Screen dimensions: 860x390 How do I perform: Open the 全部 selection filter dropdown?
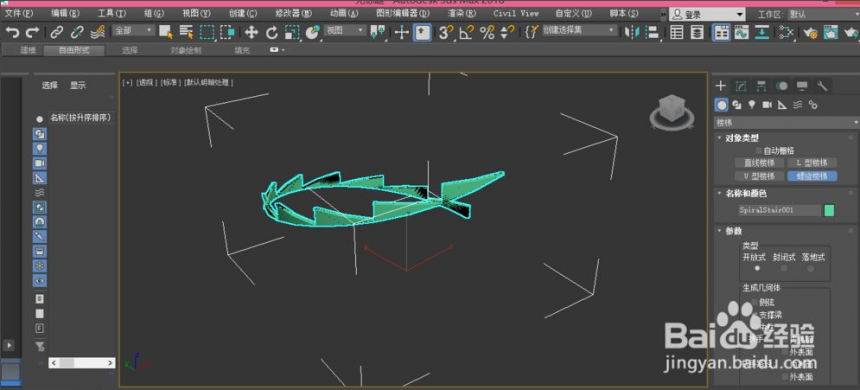pyautogui.click(x=133, y=31)
